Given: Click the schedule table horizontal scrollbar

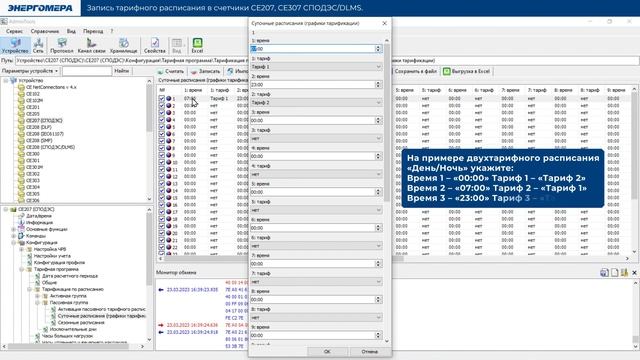Looking at the screenshot, I should coord(283,258).
